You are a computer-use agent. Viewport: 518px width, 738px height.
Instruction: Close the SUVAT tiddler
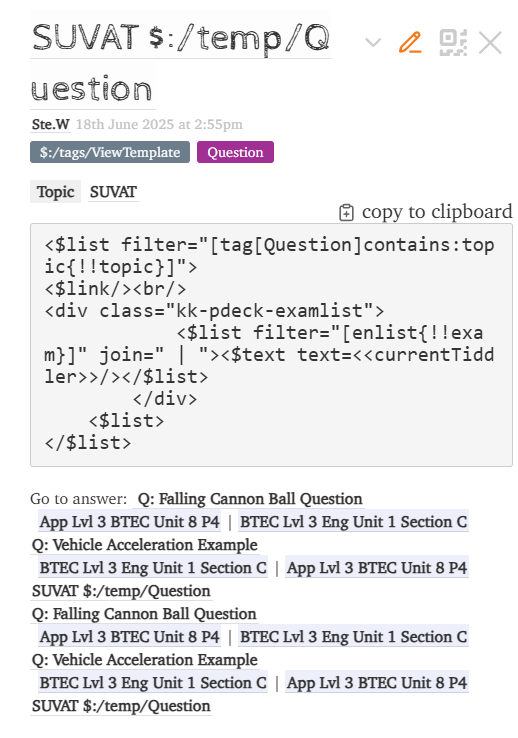click(x=490, y=43)
